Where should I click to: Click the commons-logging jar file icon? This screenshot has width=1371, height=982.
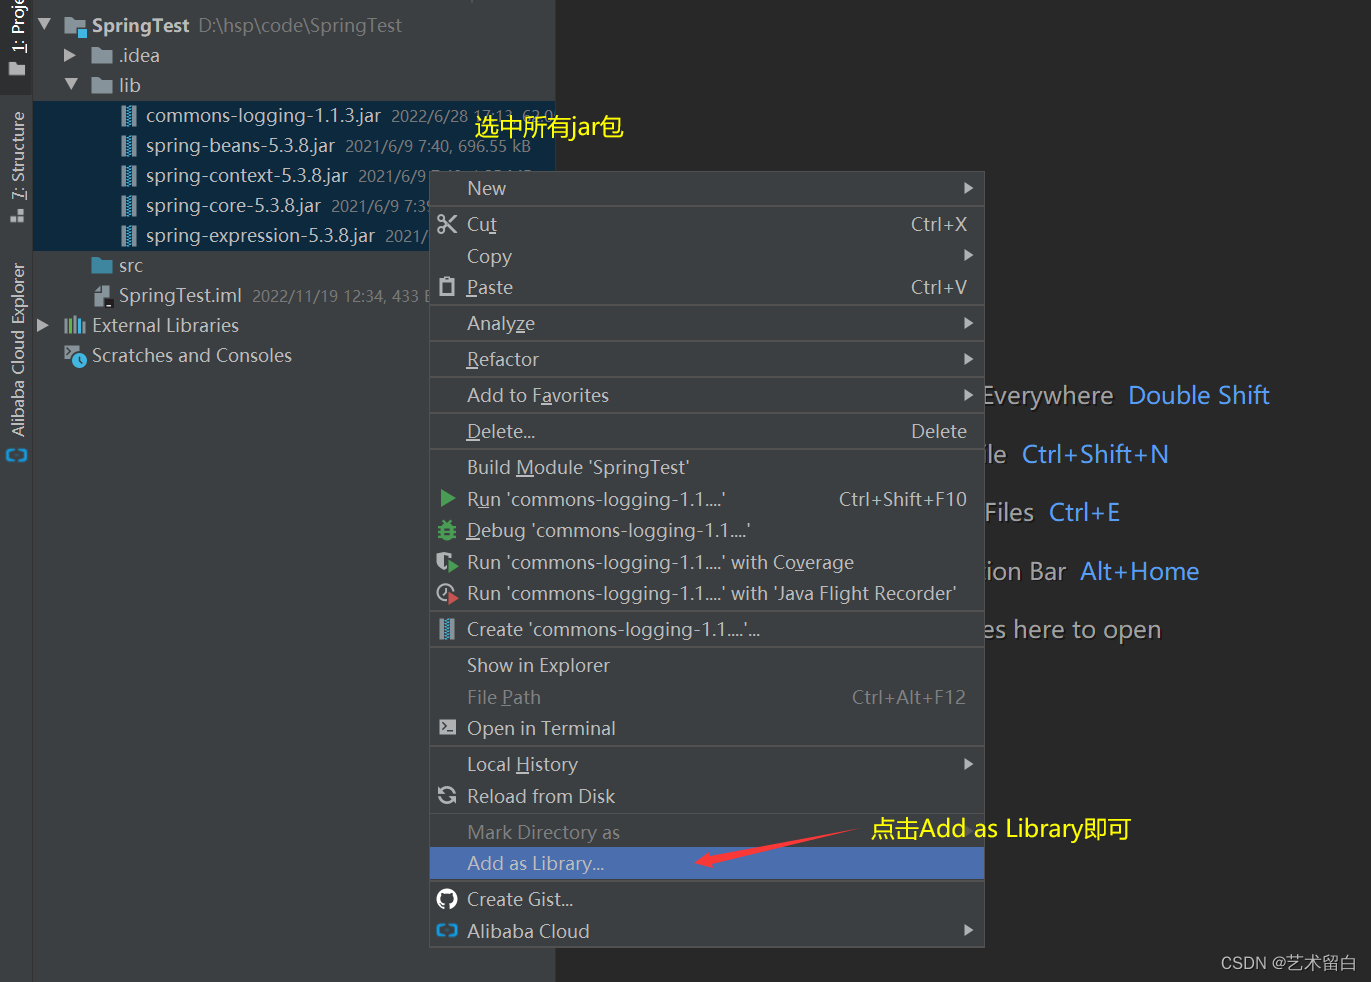[129, 116]
